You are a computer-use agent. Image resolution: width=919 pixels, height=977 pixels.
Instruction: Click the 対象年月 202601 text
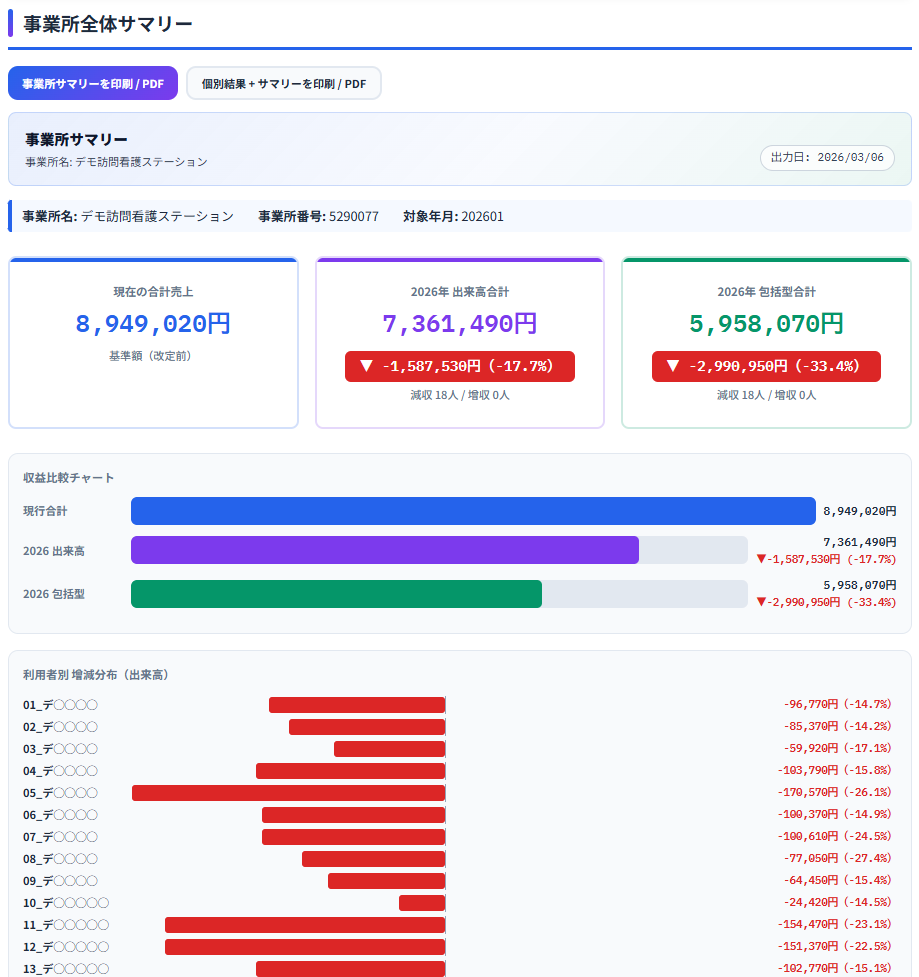pyautogui.click(x=453, y=216)
